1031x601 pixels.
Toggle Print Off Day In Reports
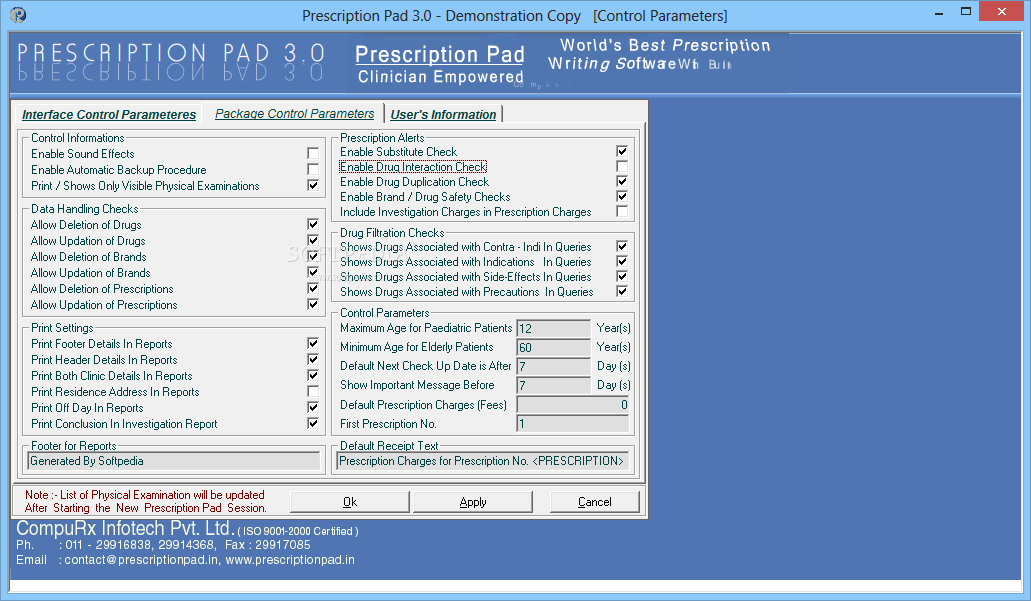pyautogui.click(x=313, y=407)
